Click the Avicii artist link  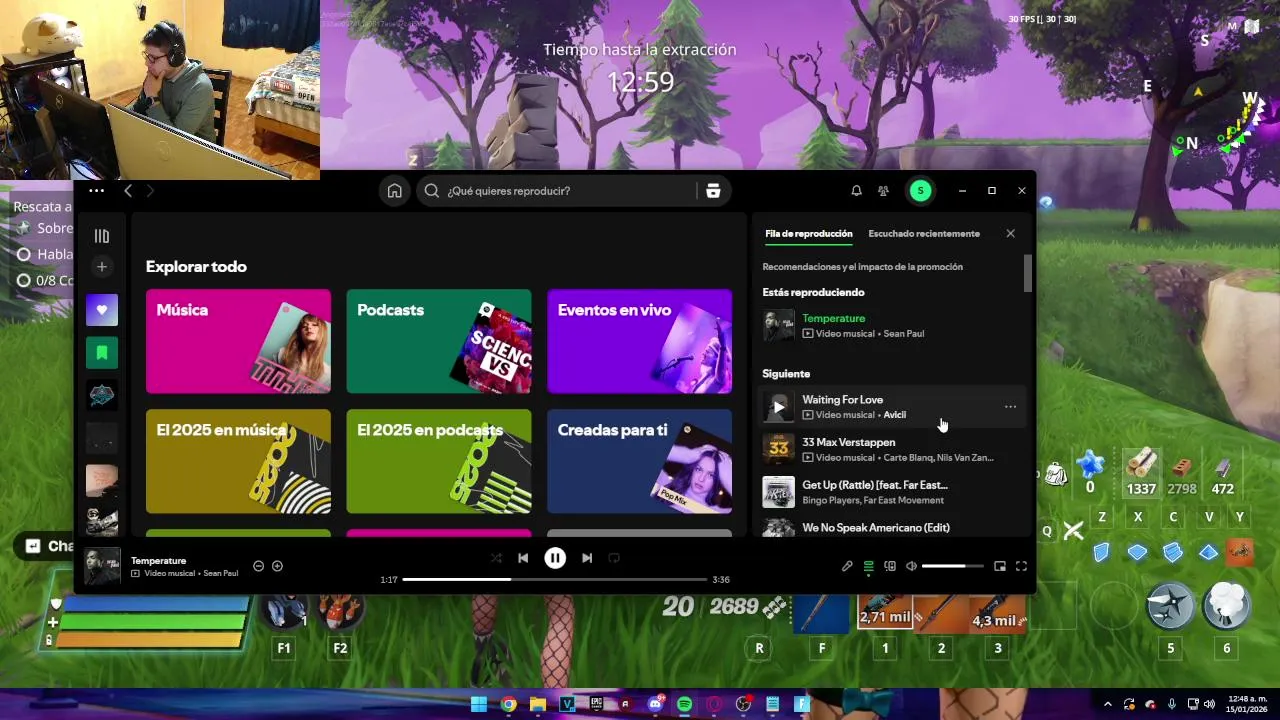pos(894,415)
